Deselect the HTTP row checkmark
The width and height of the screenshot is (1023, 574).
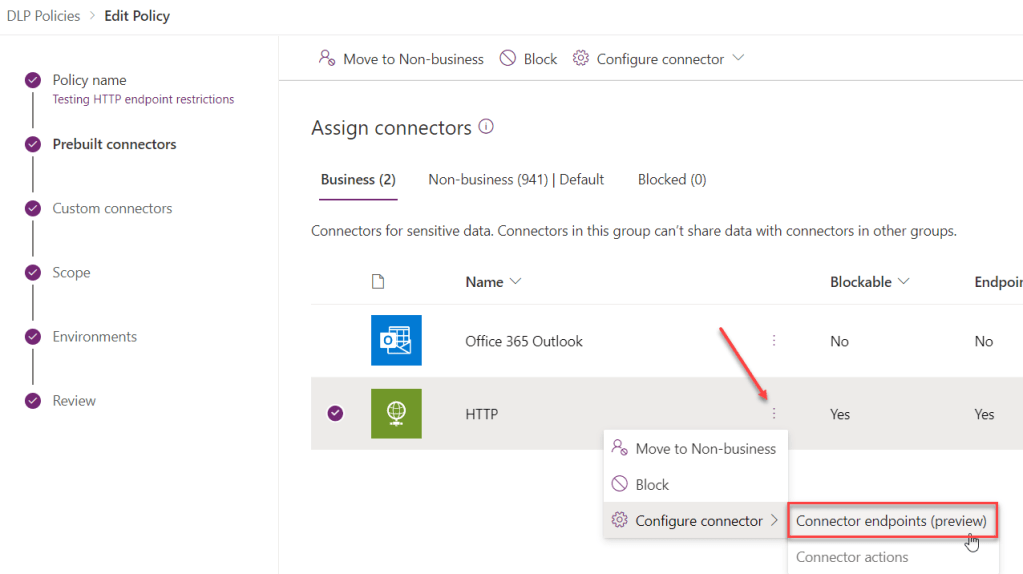335,414
